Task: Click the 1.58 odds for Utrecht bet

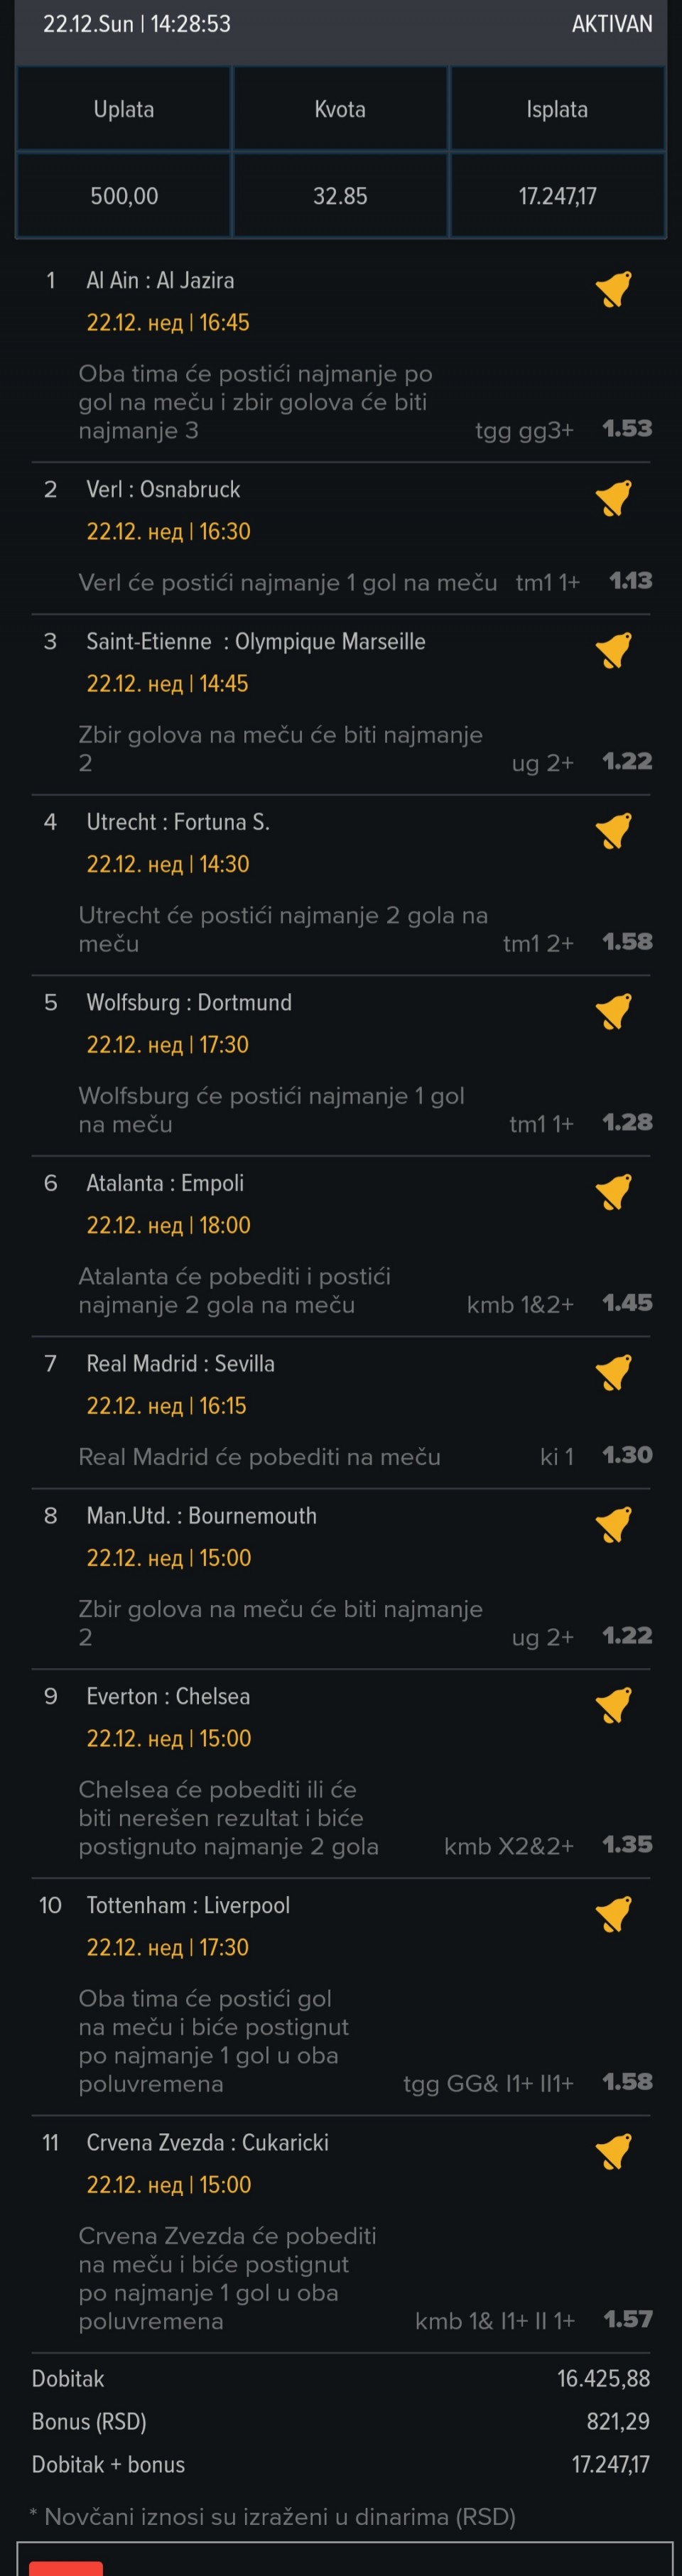Action: [627, 941]
